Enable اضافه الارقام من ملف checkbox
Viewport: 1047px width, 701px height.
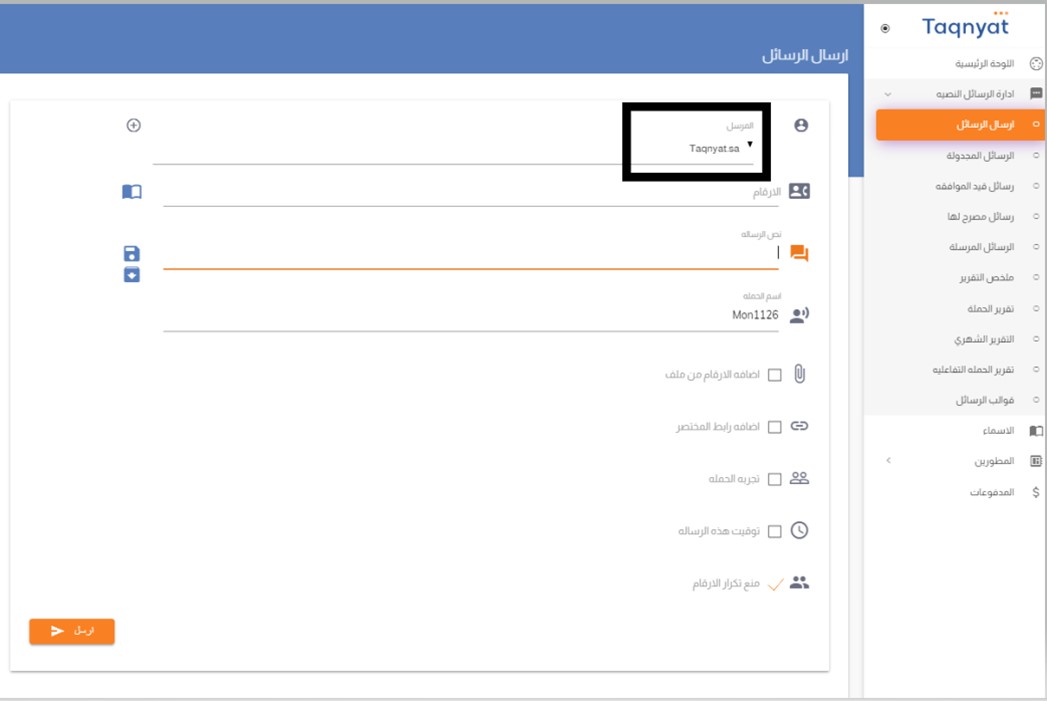[x=775, y=375]
